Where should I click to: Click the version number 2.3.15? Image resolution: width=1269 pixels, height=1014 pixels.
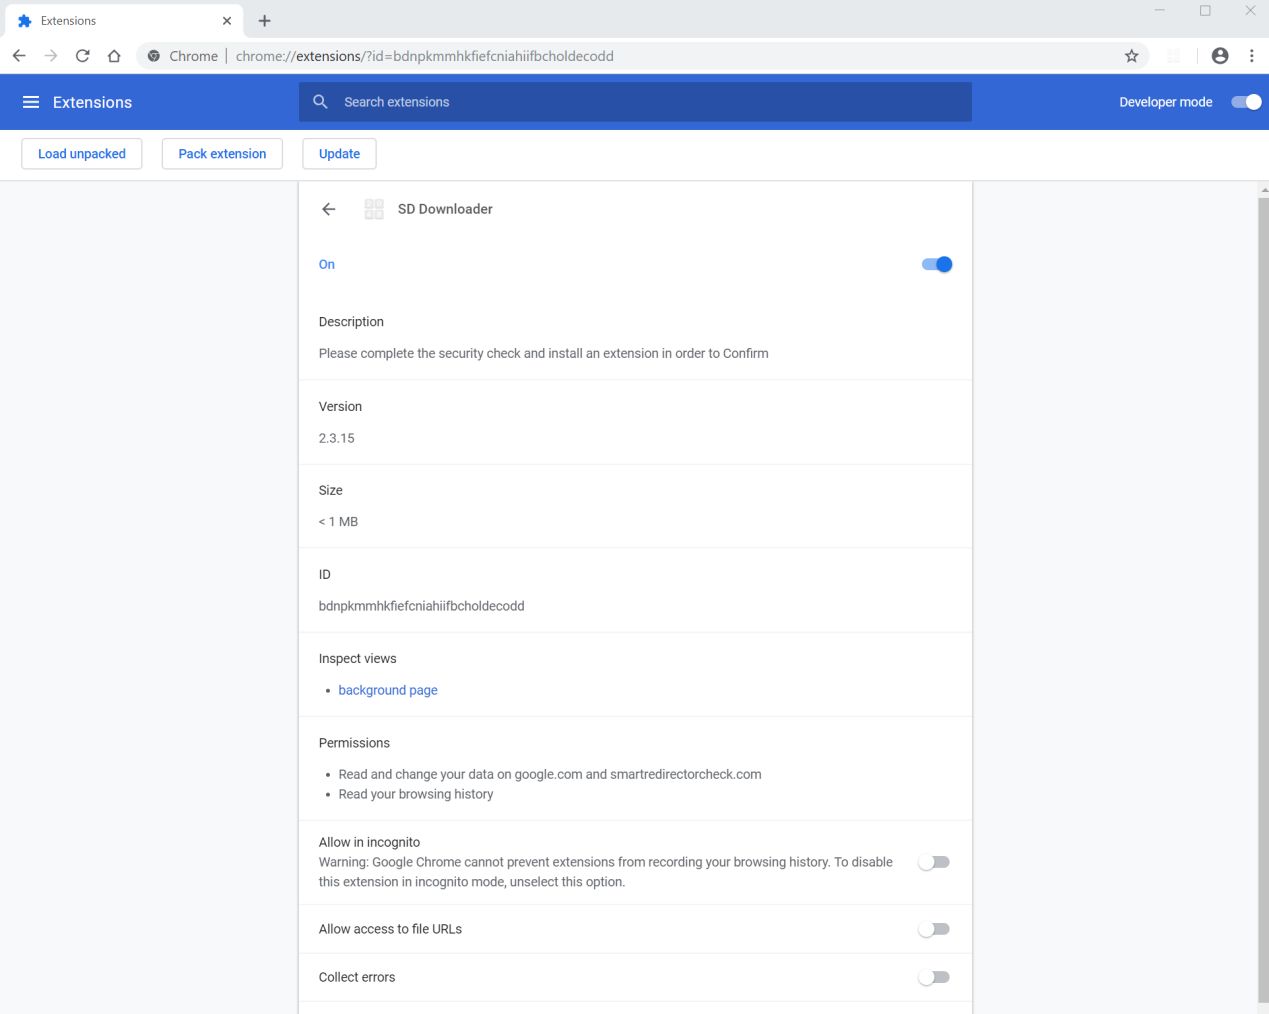tap(336, 438)
